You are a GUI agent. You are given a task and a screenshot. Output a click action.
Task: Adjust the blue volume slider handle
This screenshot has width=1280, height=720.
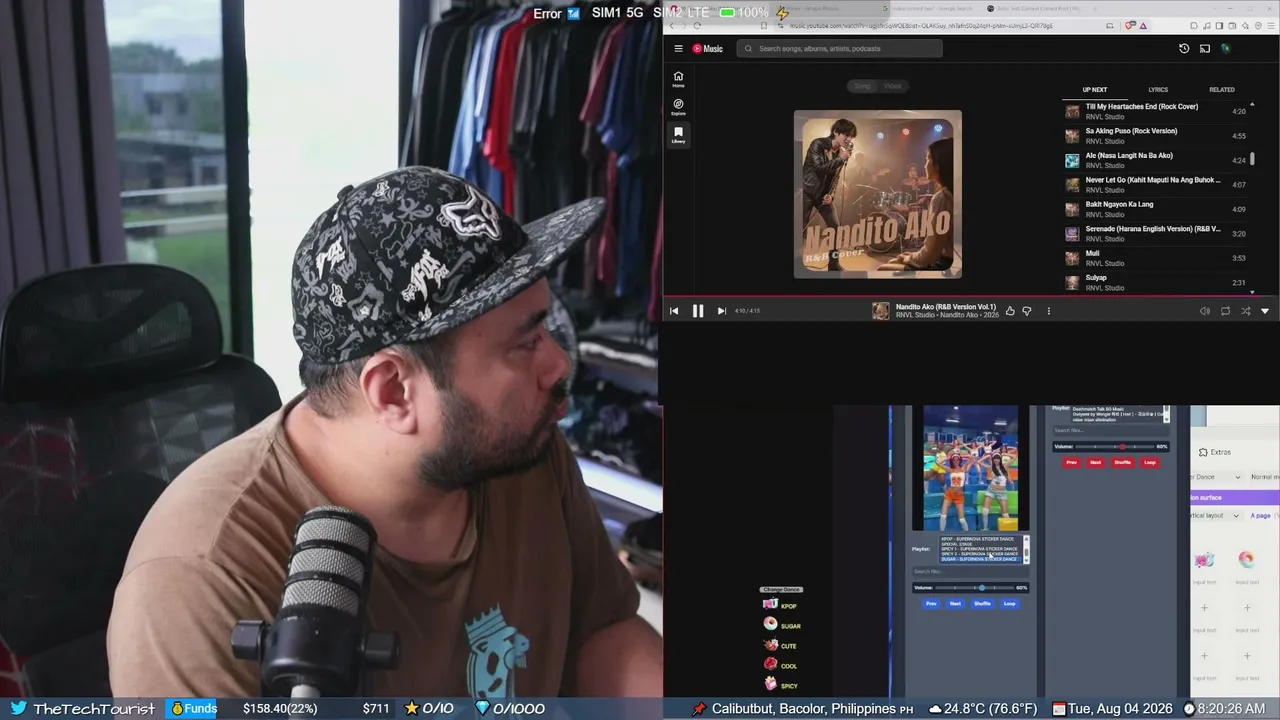982,588
